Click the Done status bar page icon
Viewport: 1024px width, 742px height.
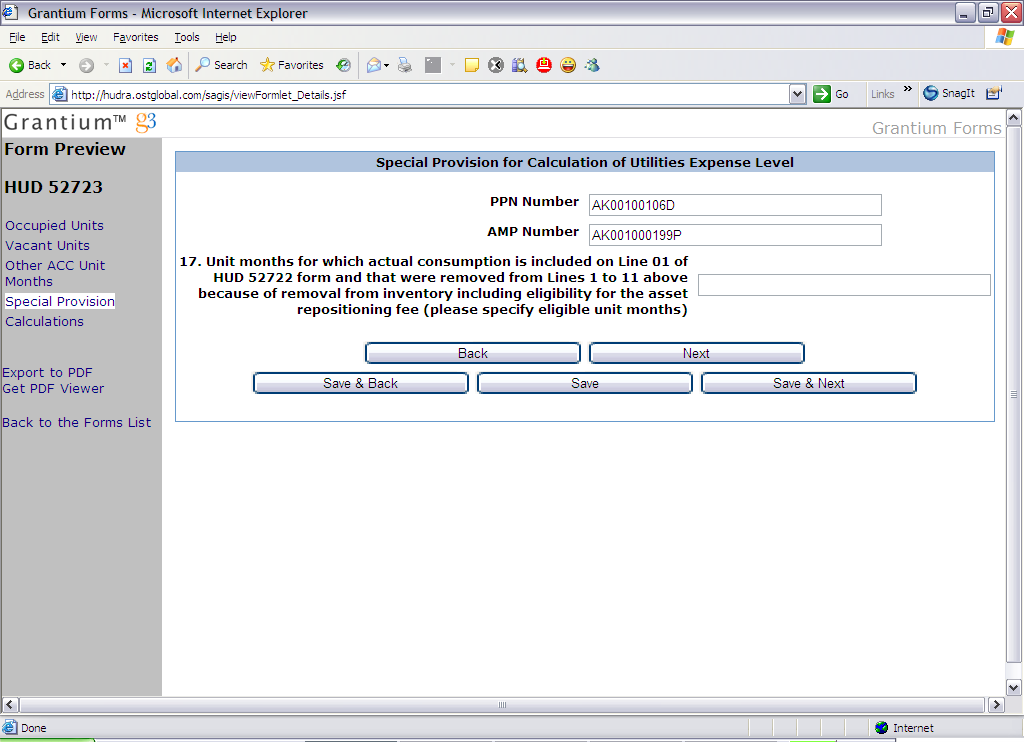(x=9, y=728)
